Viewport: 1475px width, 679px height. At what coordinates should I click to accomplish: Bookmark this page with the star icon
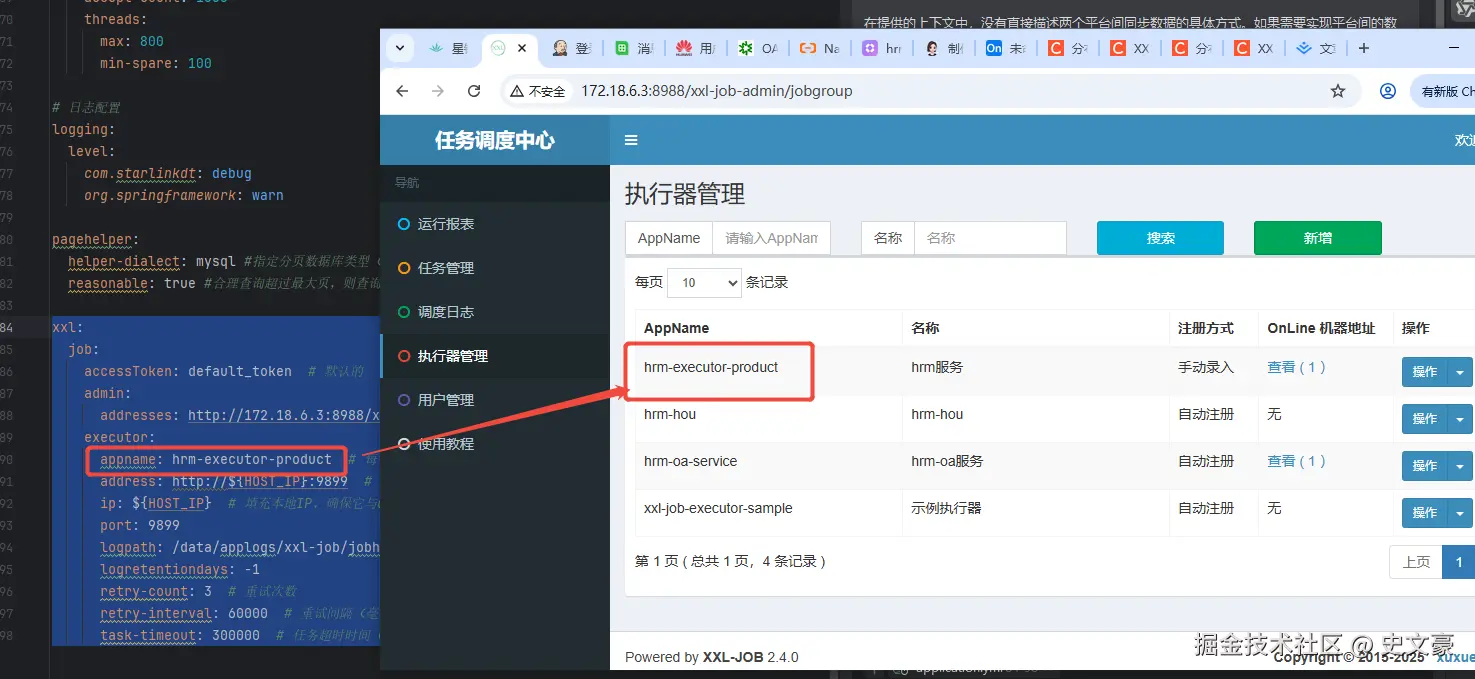pyautogui.click(x=1338, y=91)
